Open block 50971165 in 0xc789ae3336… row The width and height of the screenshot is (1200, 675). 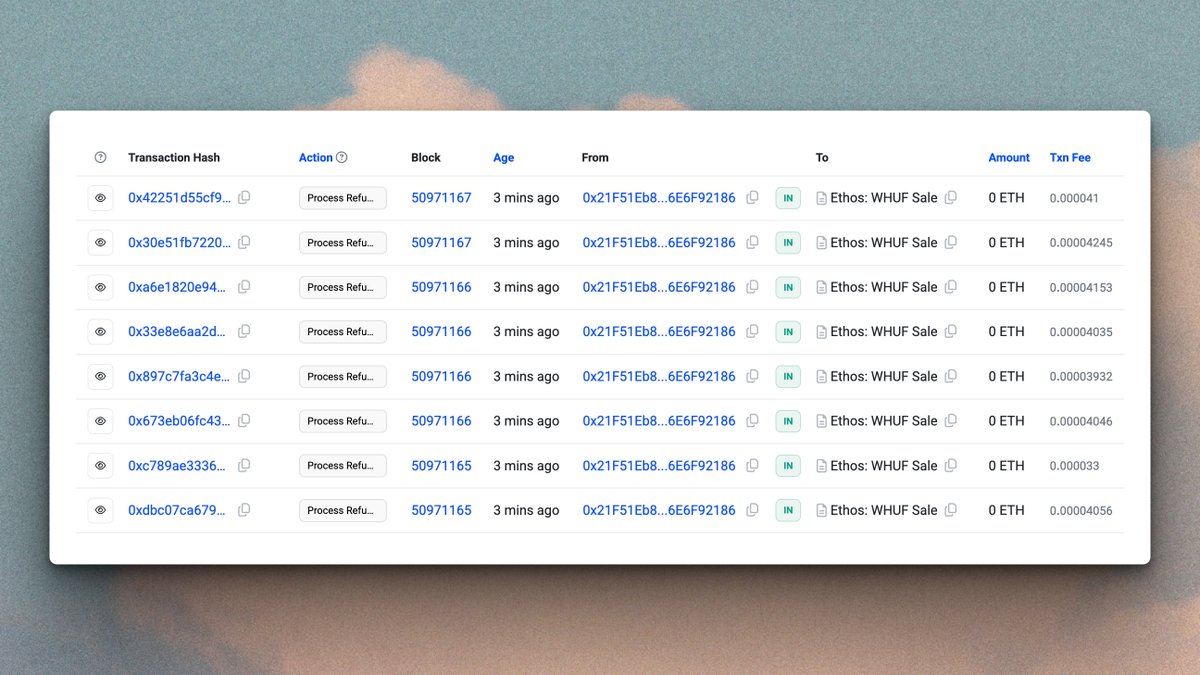click(441, 465)
